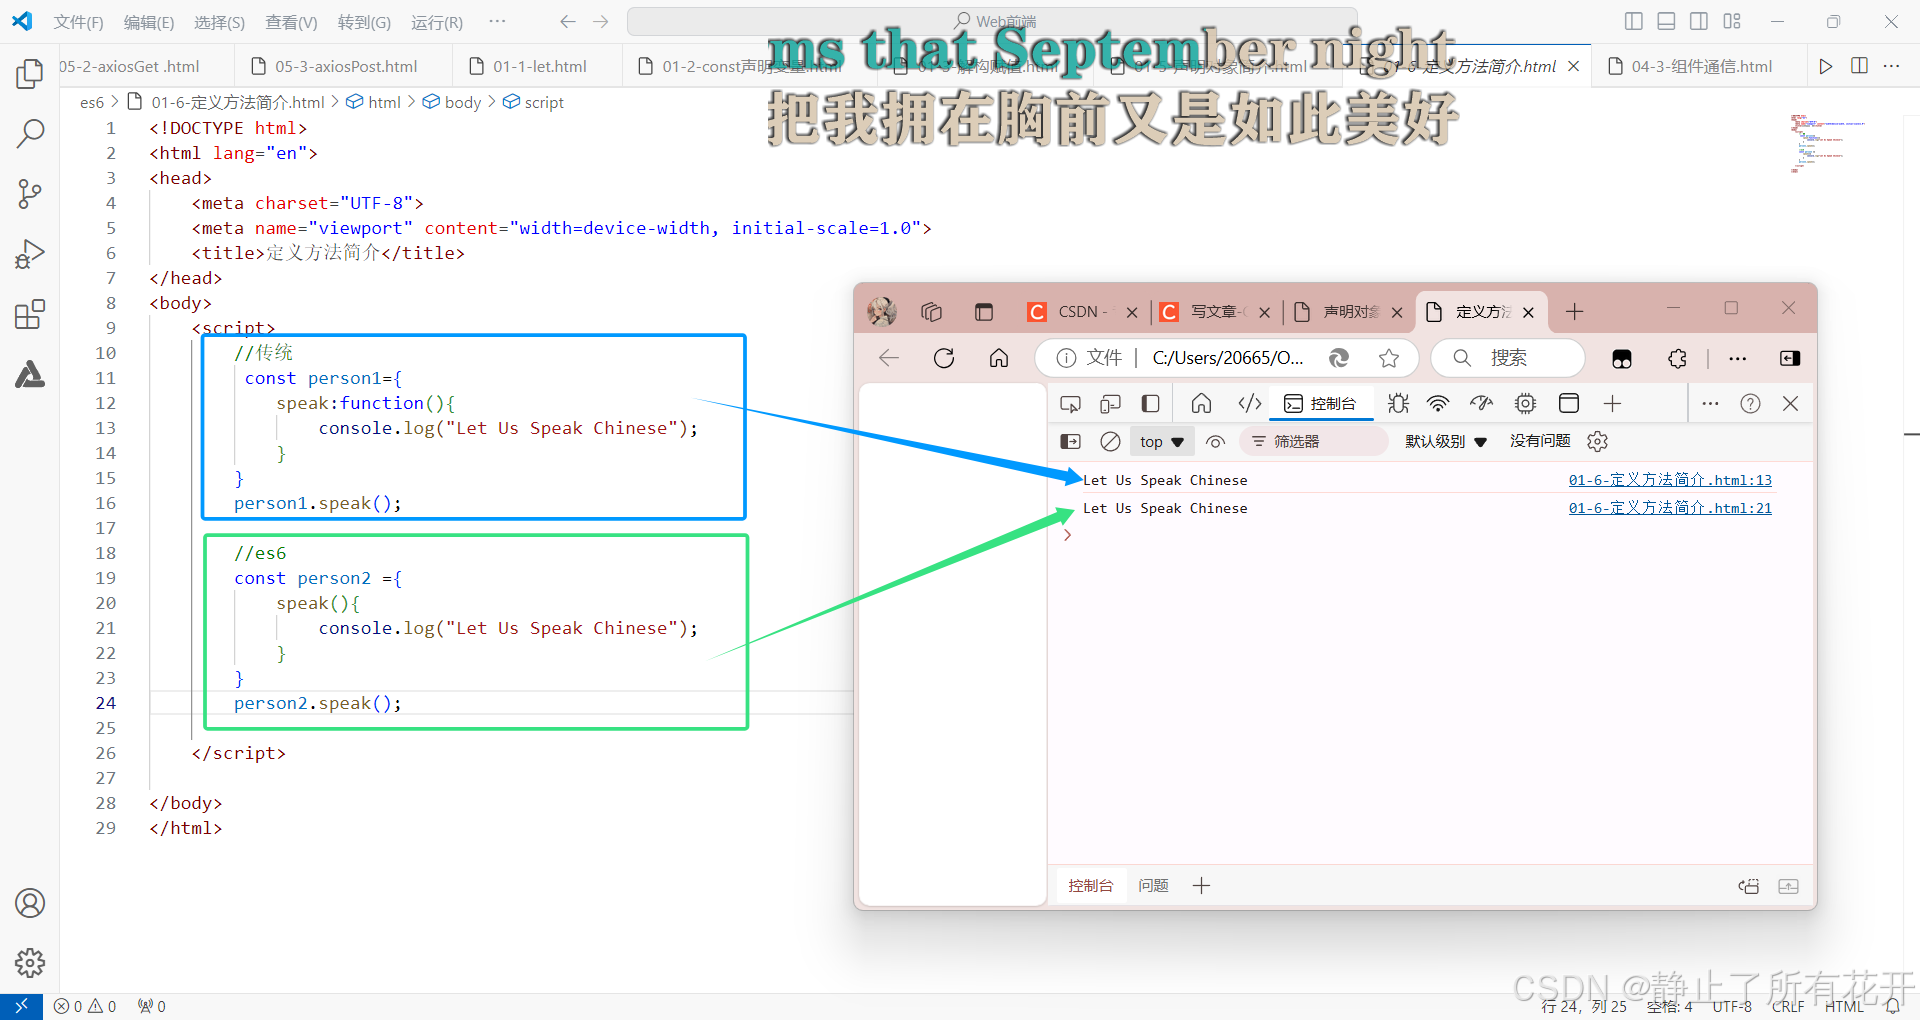
Task: Open browser extensions puzzle icon
Action: (1678, 358)
